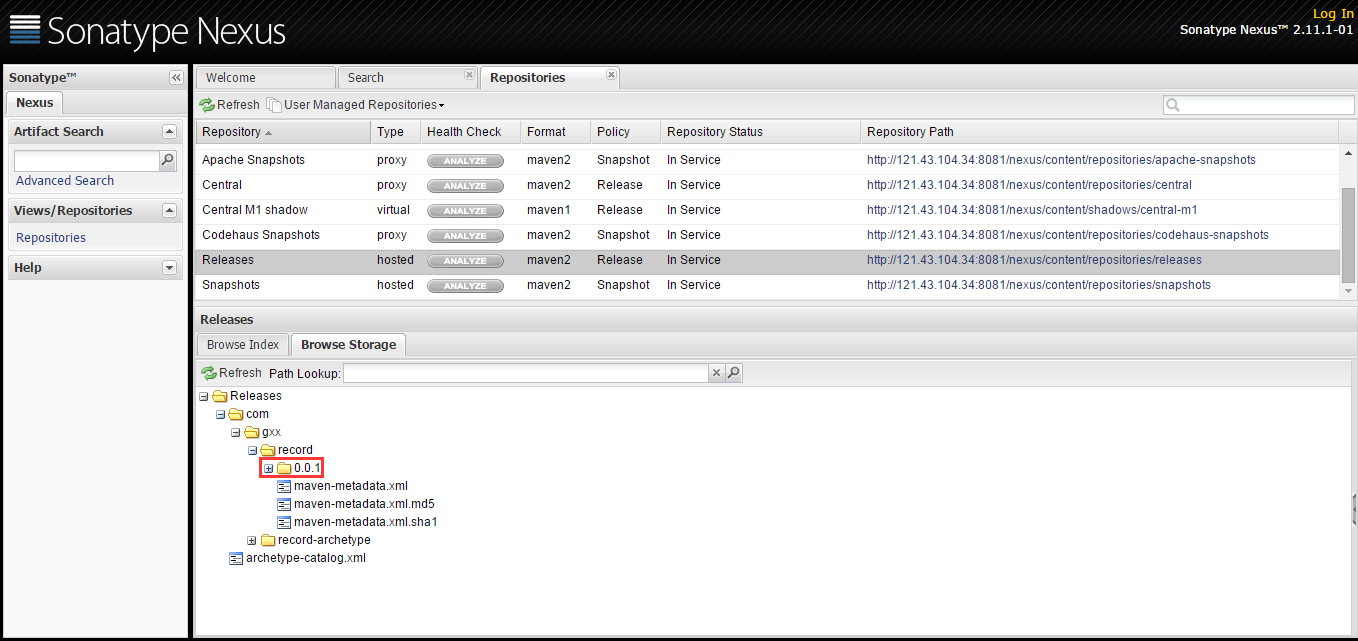The height and width of the screenshot is (641, 1358).
Task: Click the record folder icon
Action: tap(268, 450)
